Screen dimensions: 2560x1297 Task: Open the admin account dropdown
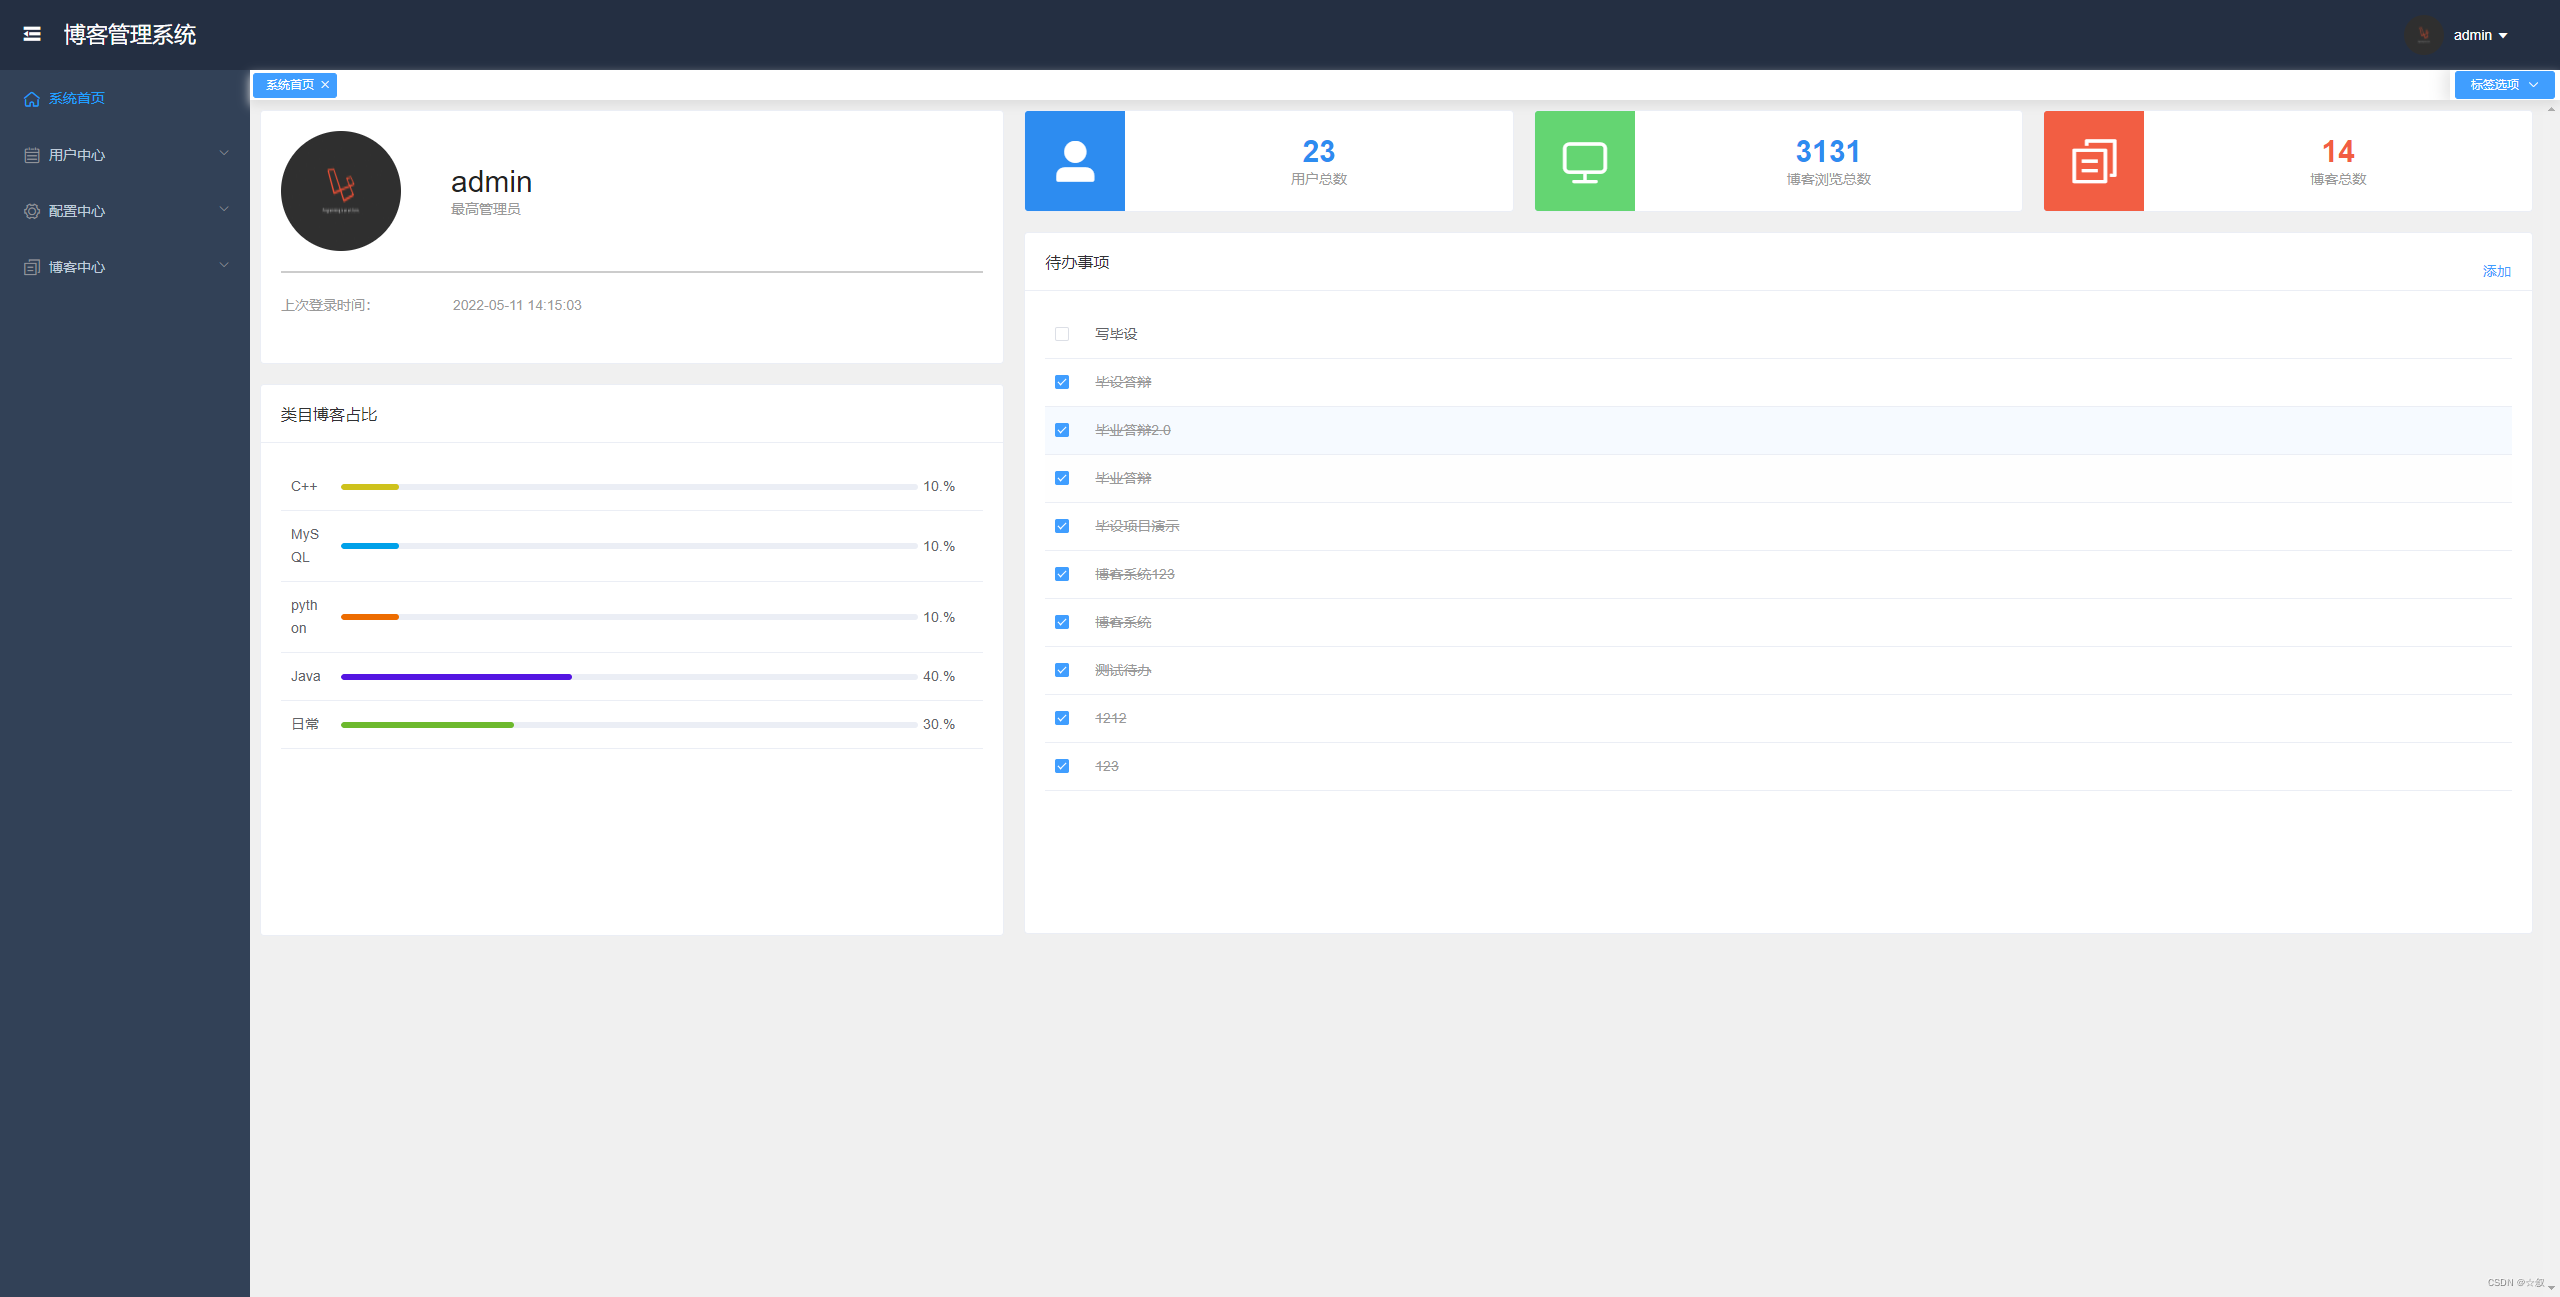(x=2479, y=35)
